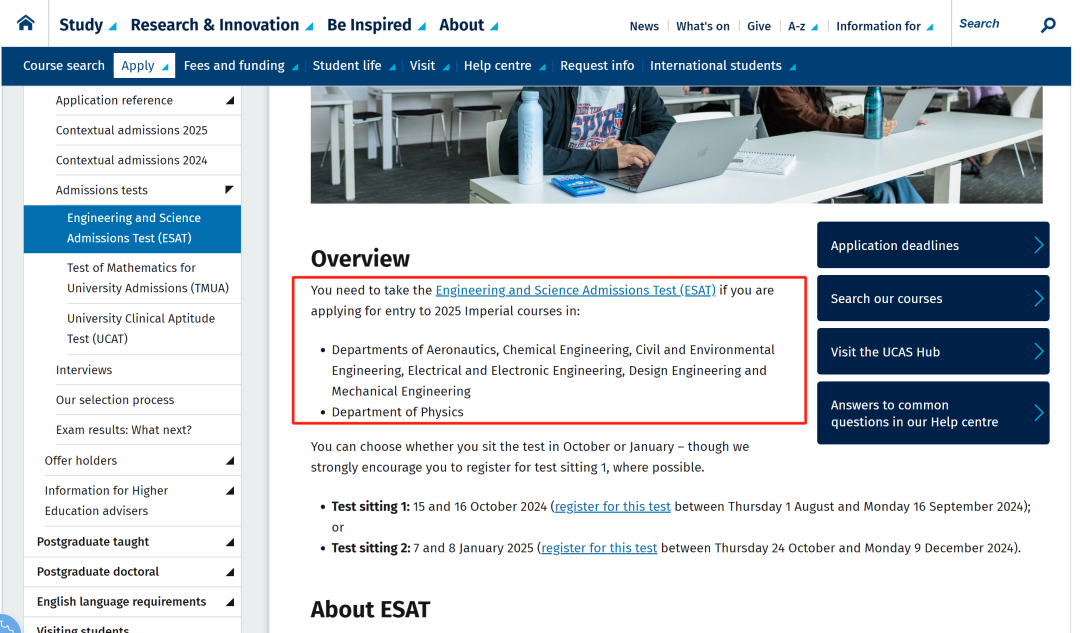Open the Visit the UCAS Hub button

(933, 351)
